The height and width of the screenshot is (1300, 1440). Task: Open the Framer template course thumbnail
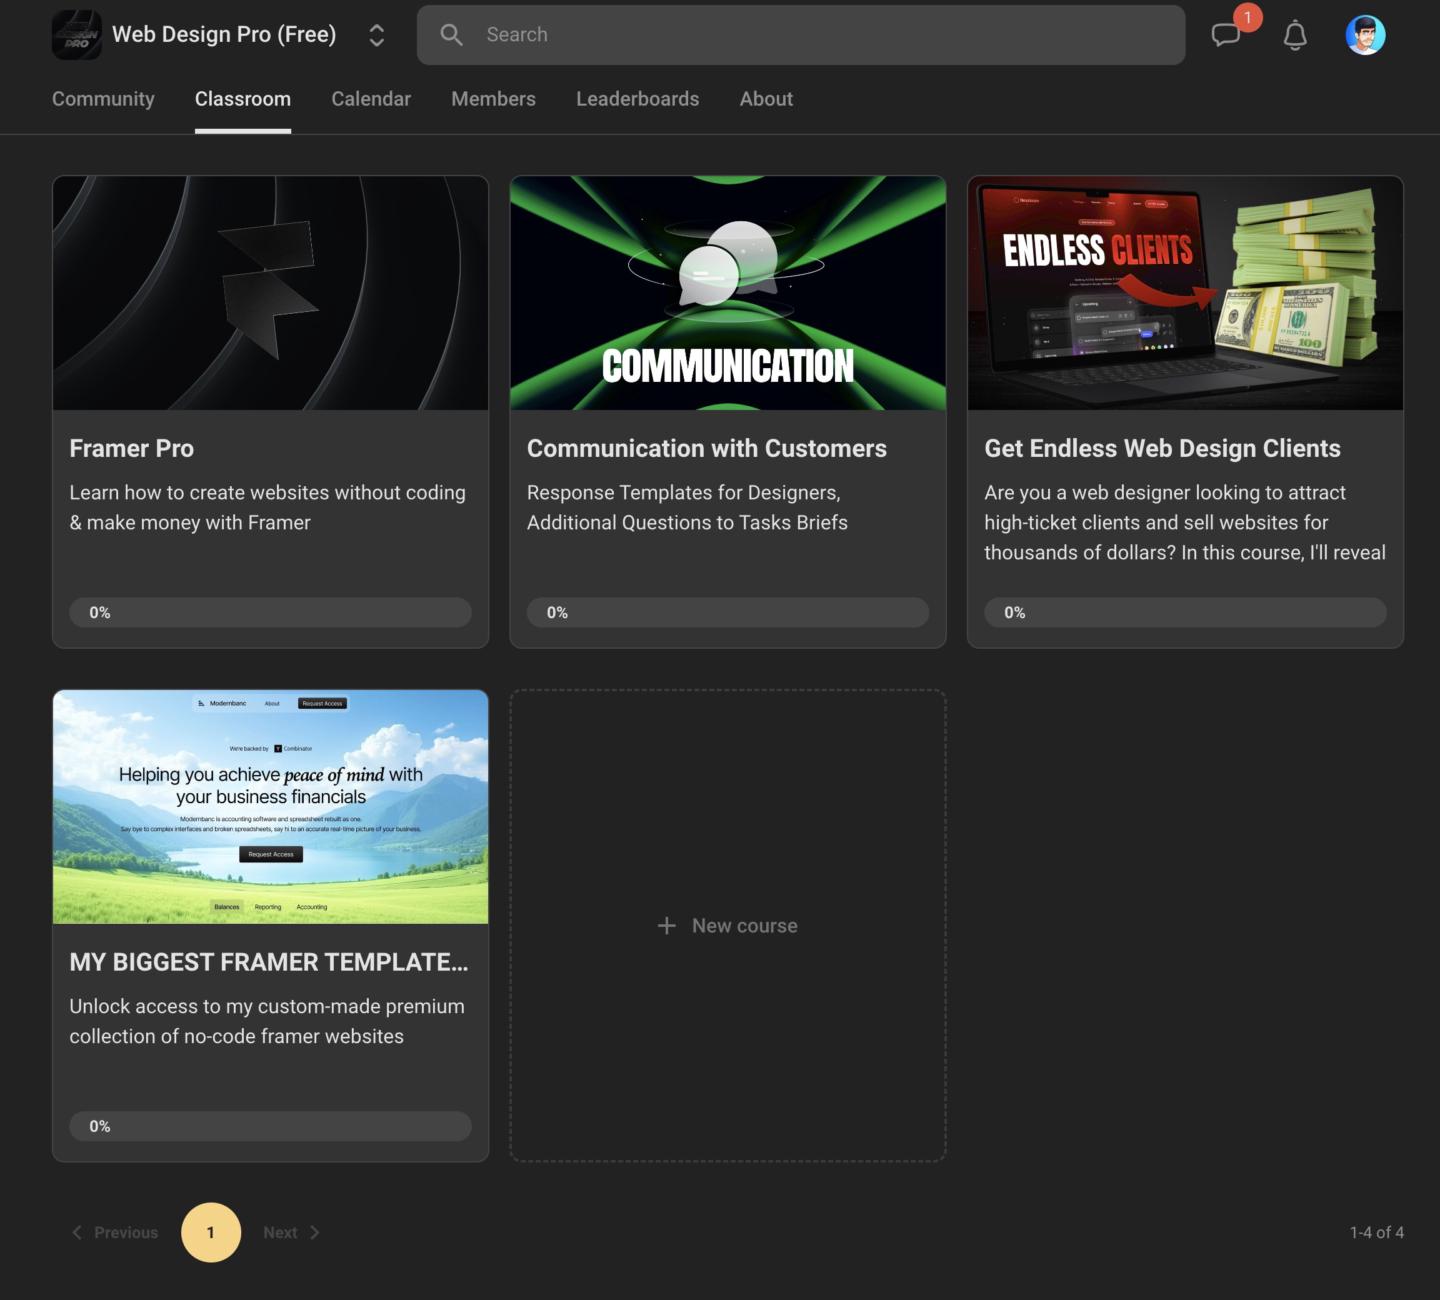270,807
